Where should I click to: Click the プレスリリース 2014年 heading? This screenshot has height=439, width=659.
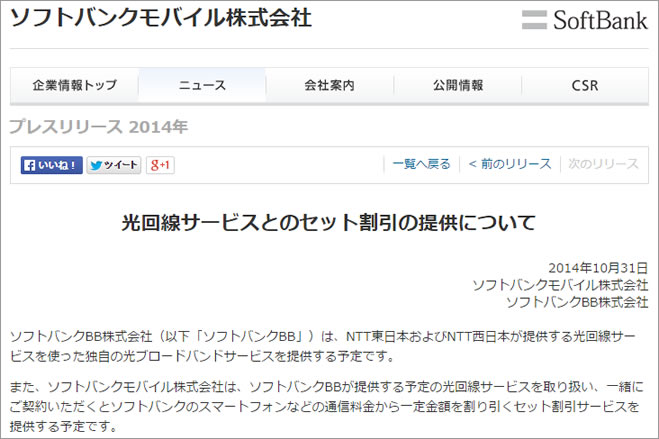98,126
